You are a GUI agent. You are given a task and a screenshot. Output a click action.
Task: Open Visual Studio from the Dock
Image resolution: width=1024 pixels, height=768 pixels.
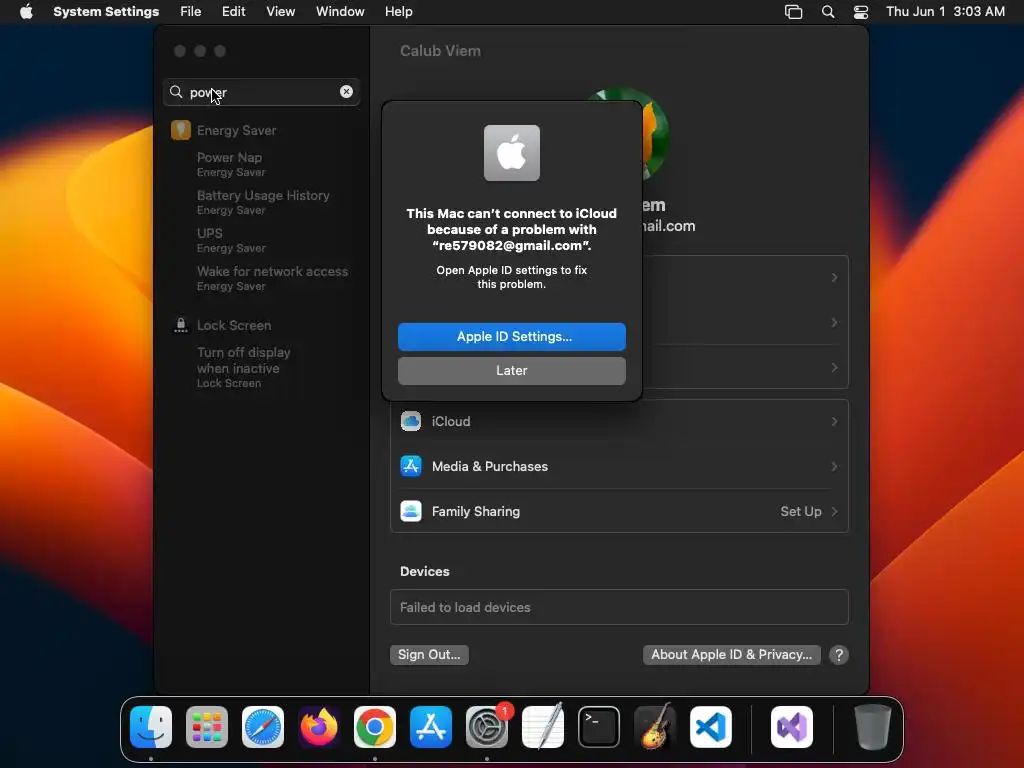click(792, 727)
